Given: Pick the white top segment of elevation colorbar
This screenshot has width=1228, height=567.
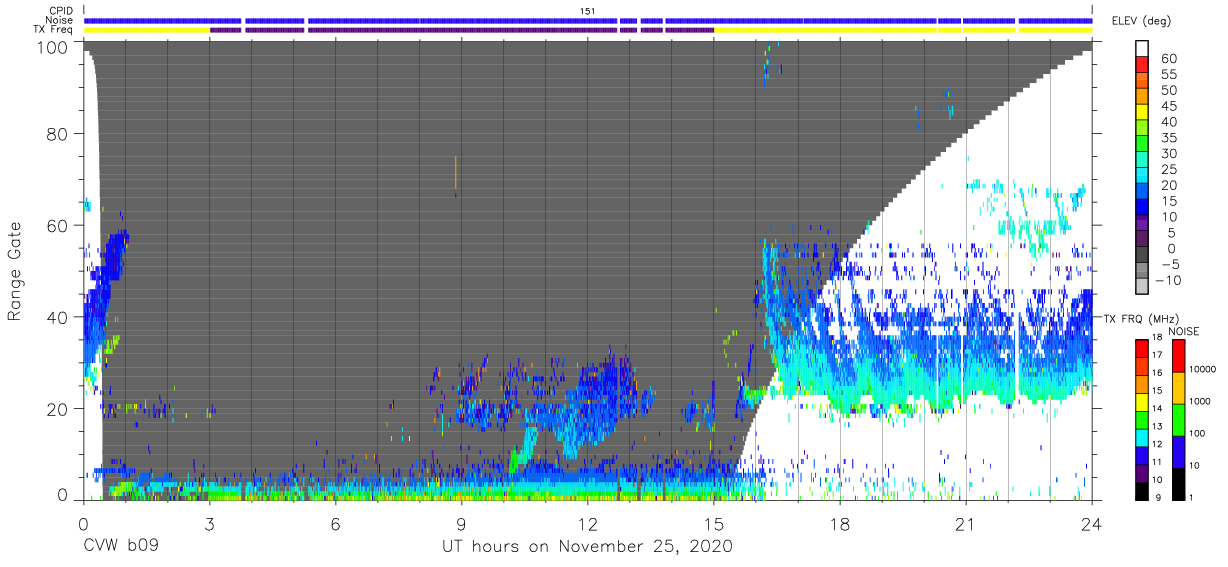Looking at the screenshot, I should 1143,49.
